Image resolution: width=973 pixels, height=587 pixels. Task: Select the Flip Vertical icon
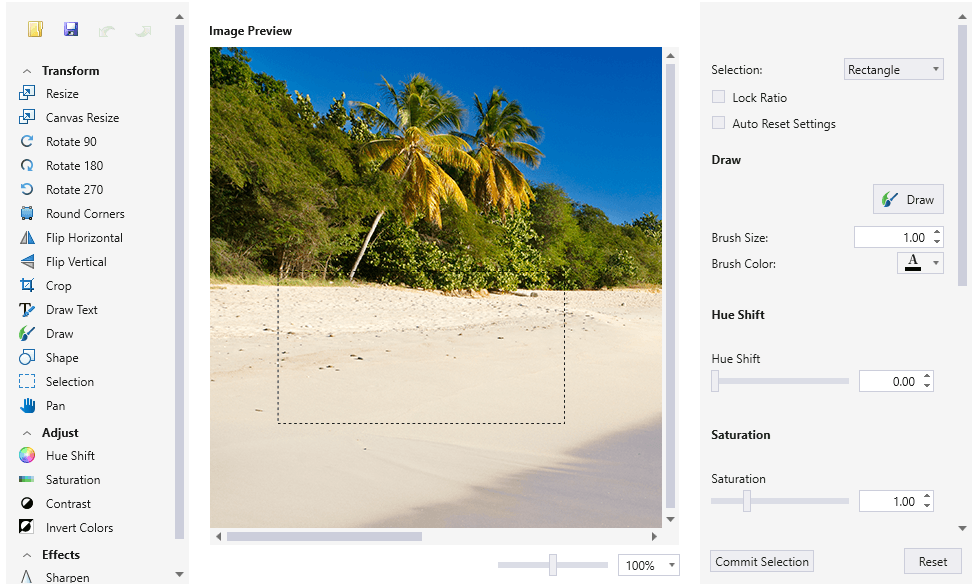[x=27, y=261]
